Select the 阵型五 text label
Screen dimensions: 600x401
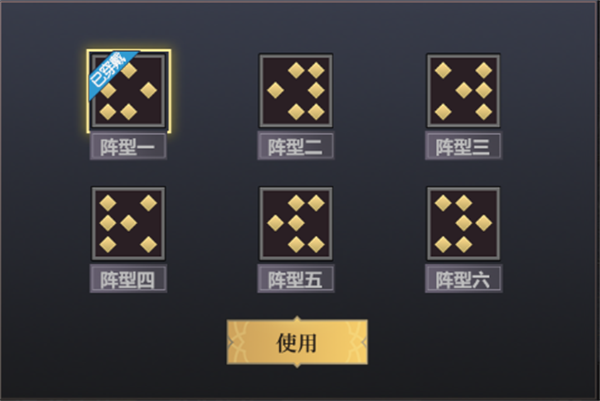pos(296,279)
